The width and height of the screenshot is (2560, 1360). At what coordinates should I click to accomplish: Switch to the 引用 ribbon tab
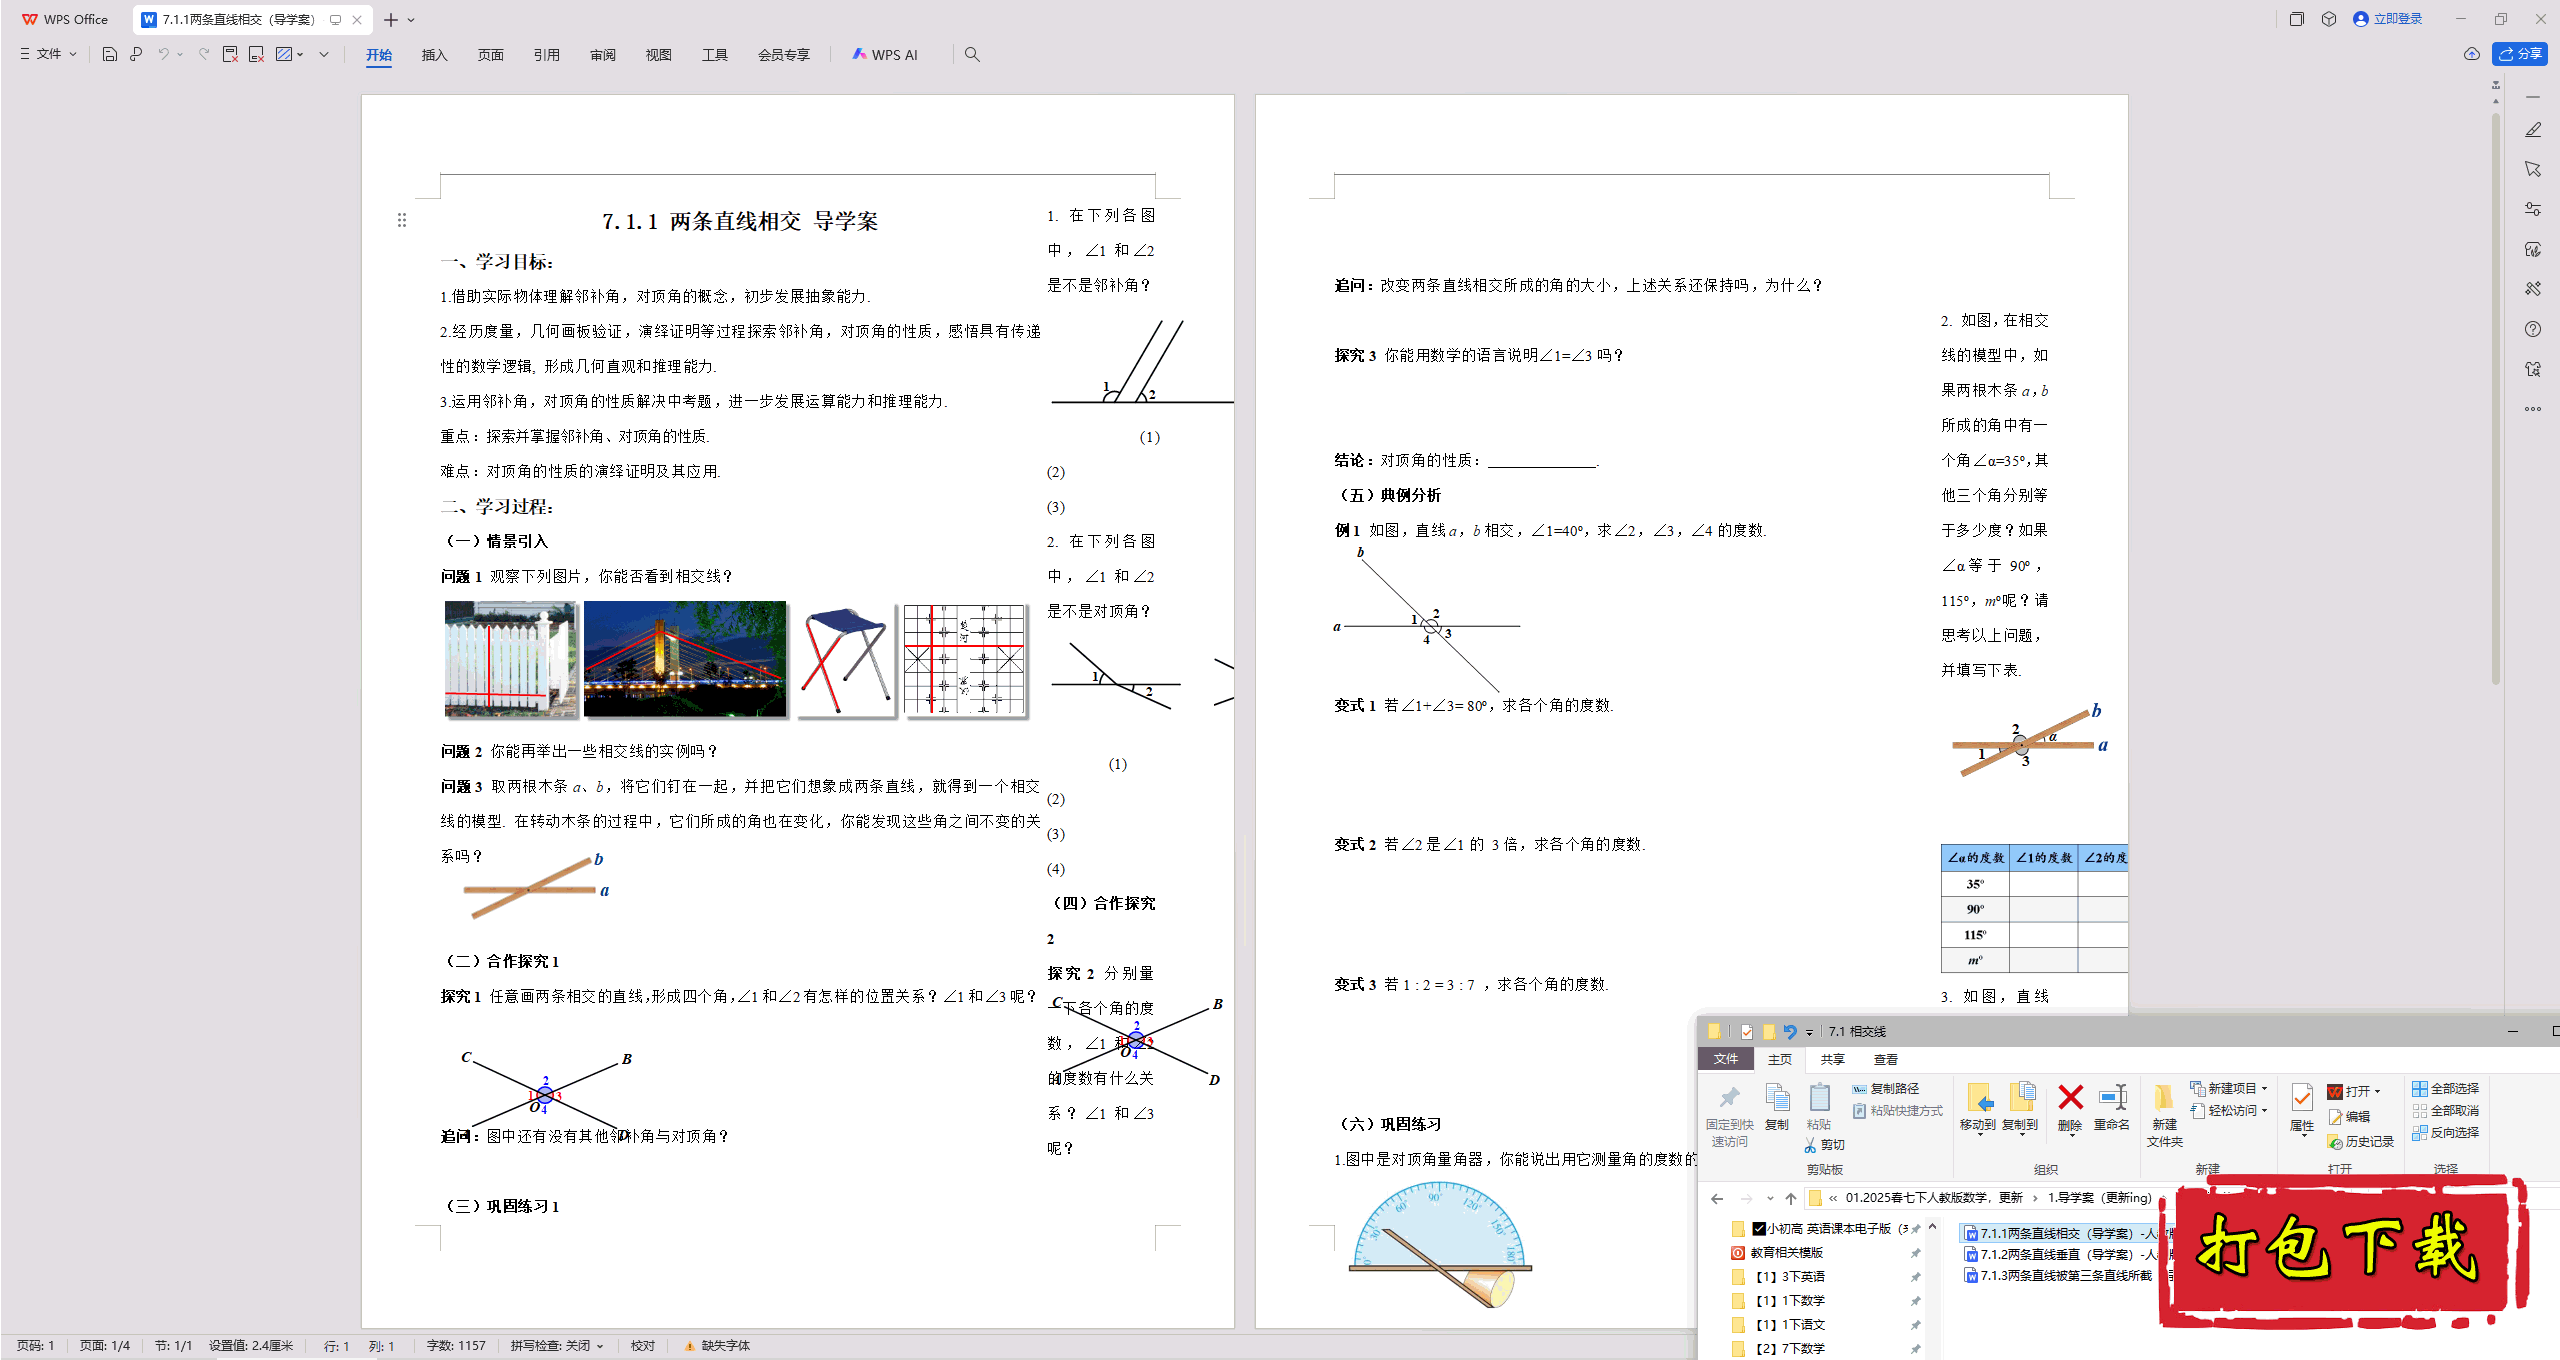click(546, 55)
